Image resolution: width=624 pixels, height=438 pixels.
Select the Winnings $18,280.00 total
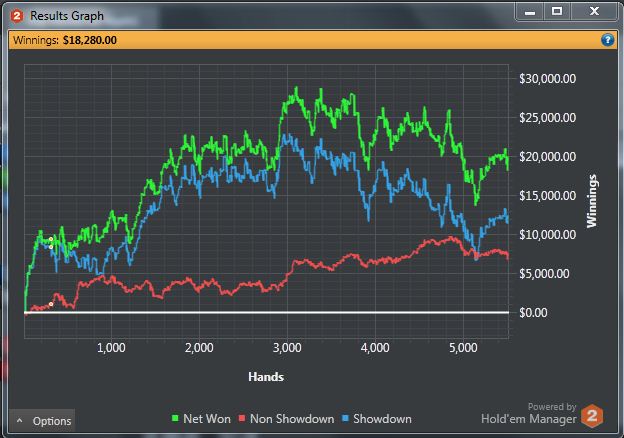tap(65, 40)
